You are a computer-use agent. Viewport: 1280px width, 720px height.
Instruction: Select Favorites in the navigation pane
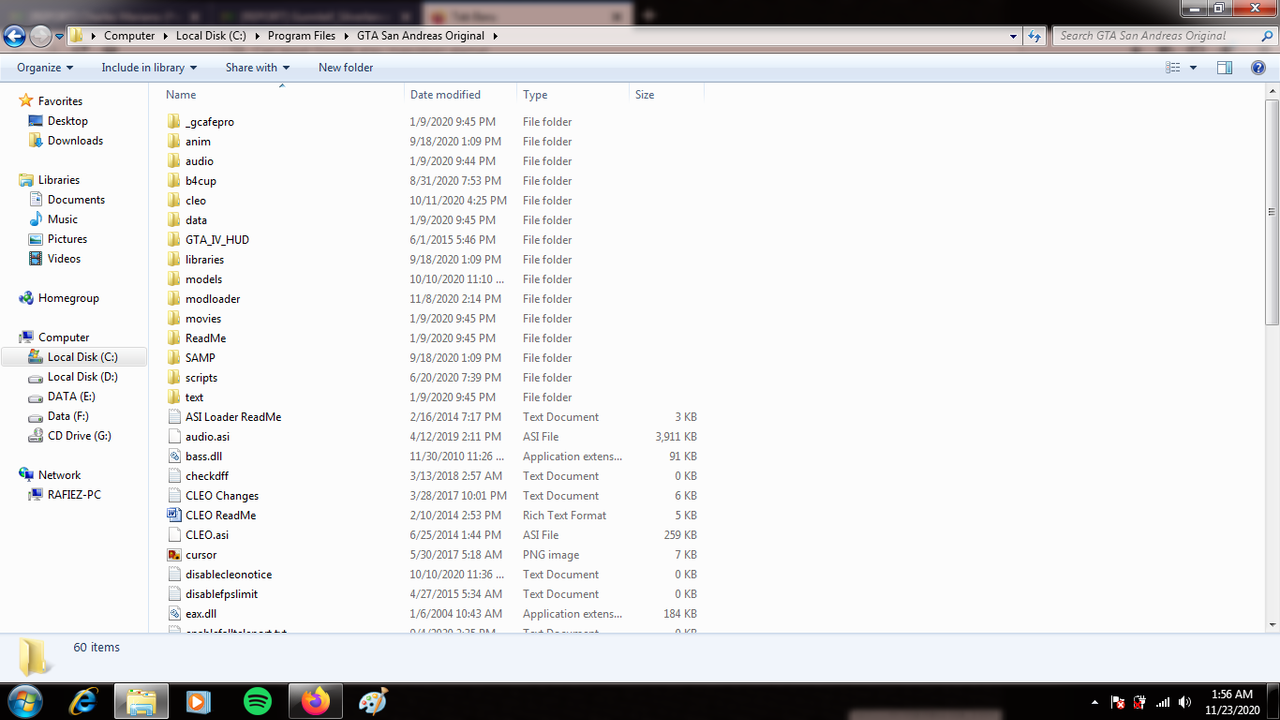[60, 101]
